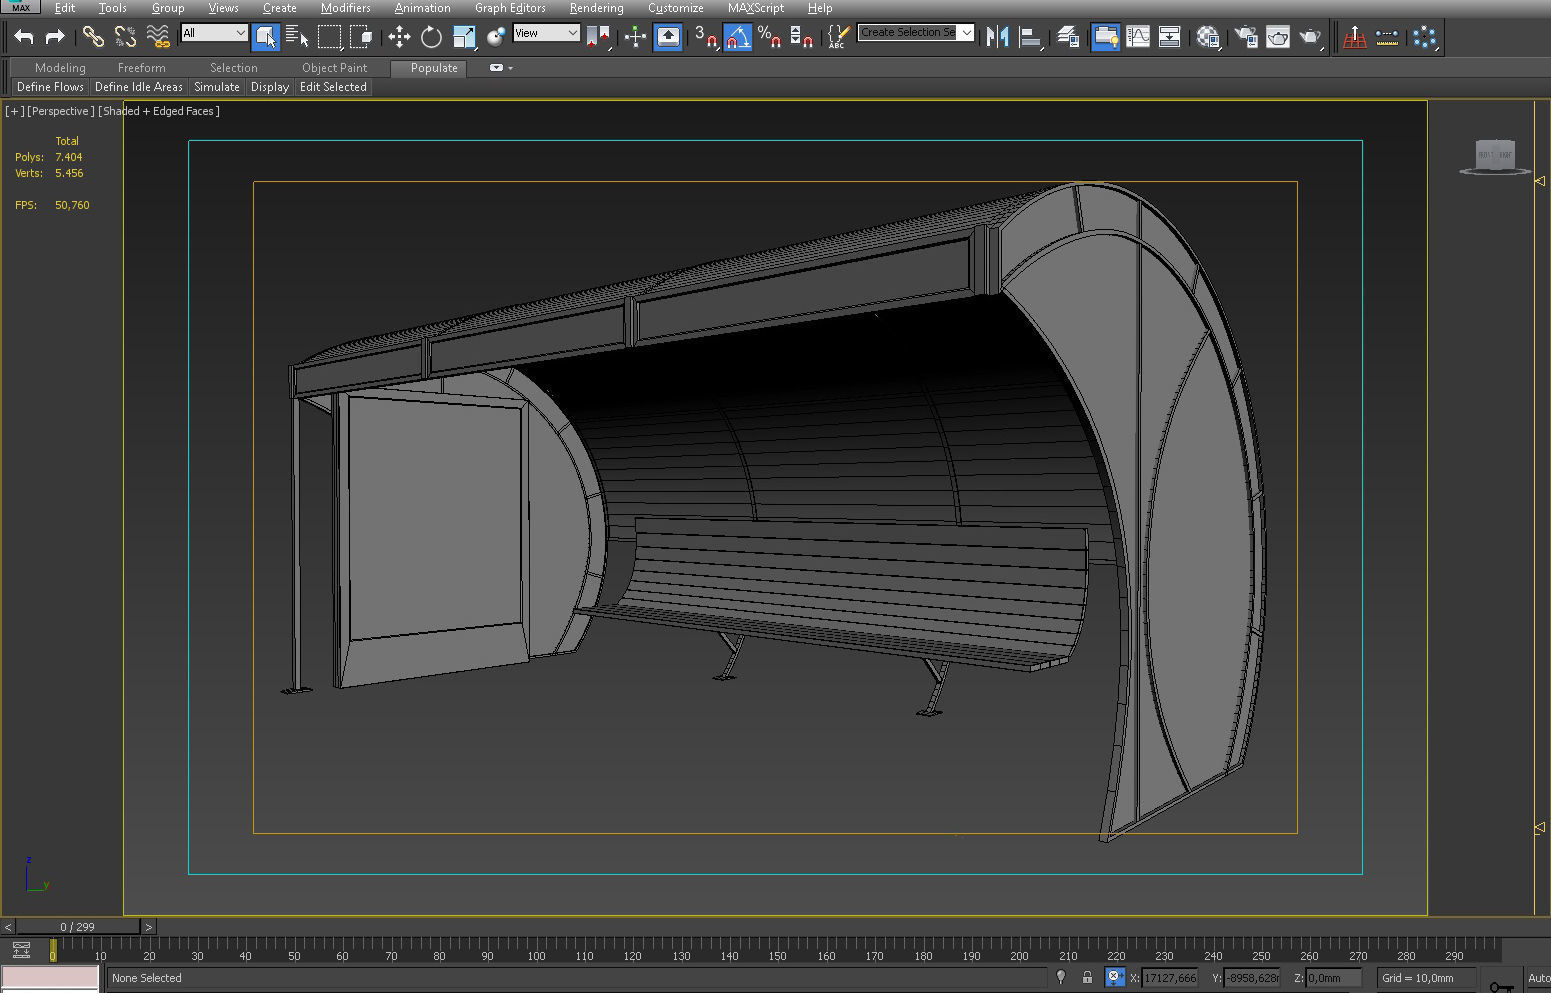
Task: Click the Display panel button
Action: click(x=270, y=87)
